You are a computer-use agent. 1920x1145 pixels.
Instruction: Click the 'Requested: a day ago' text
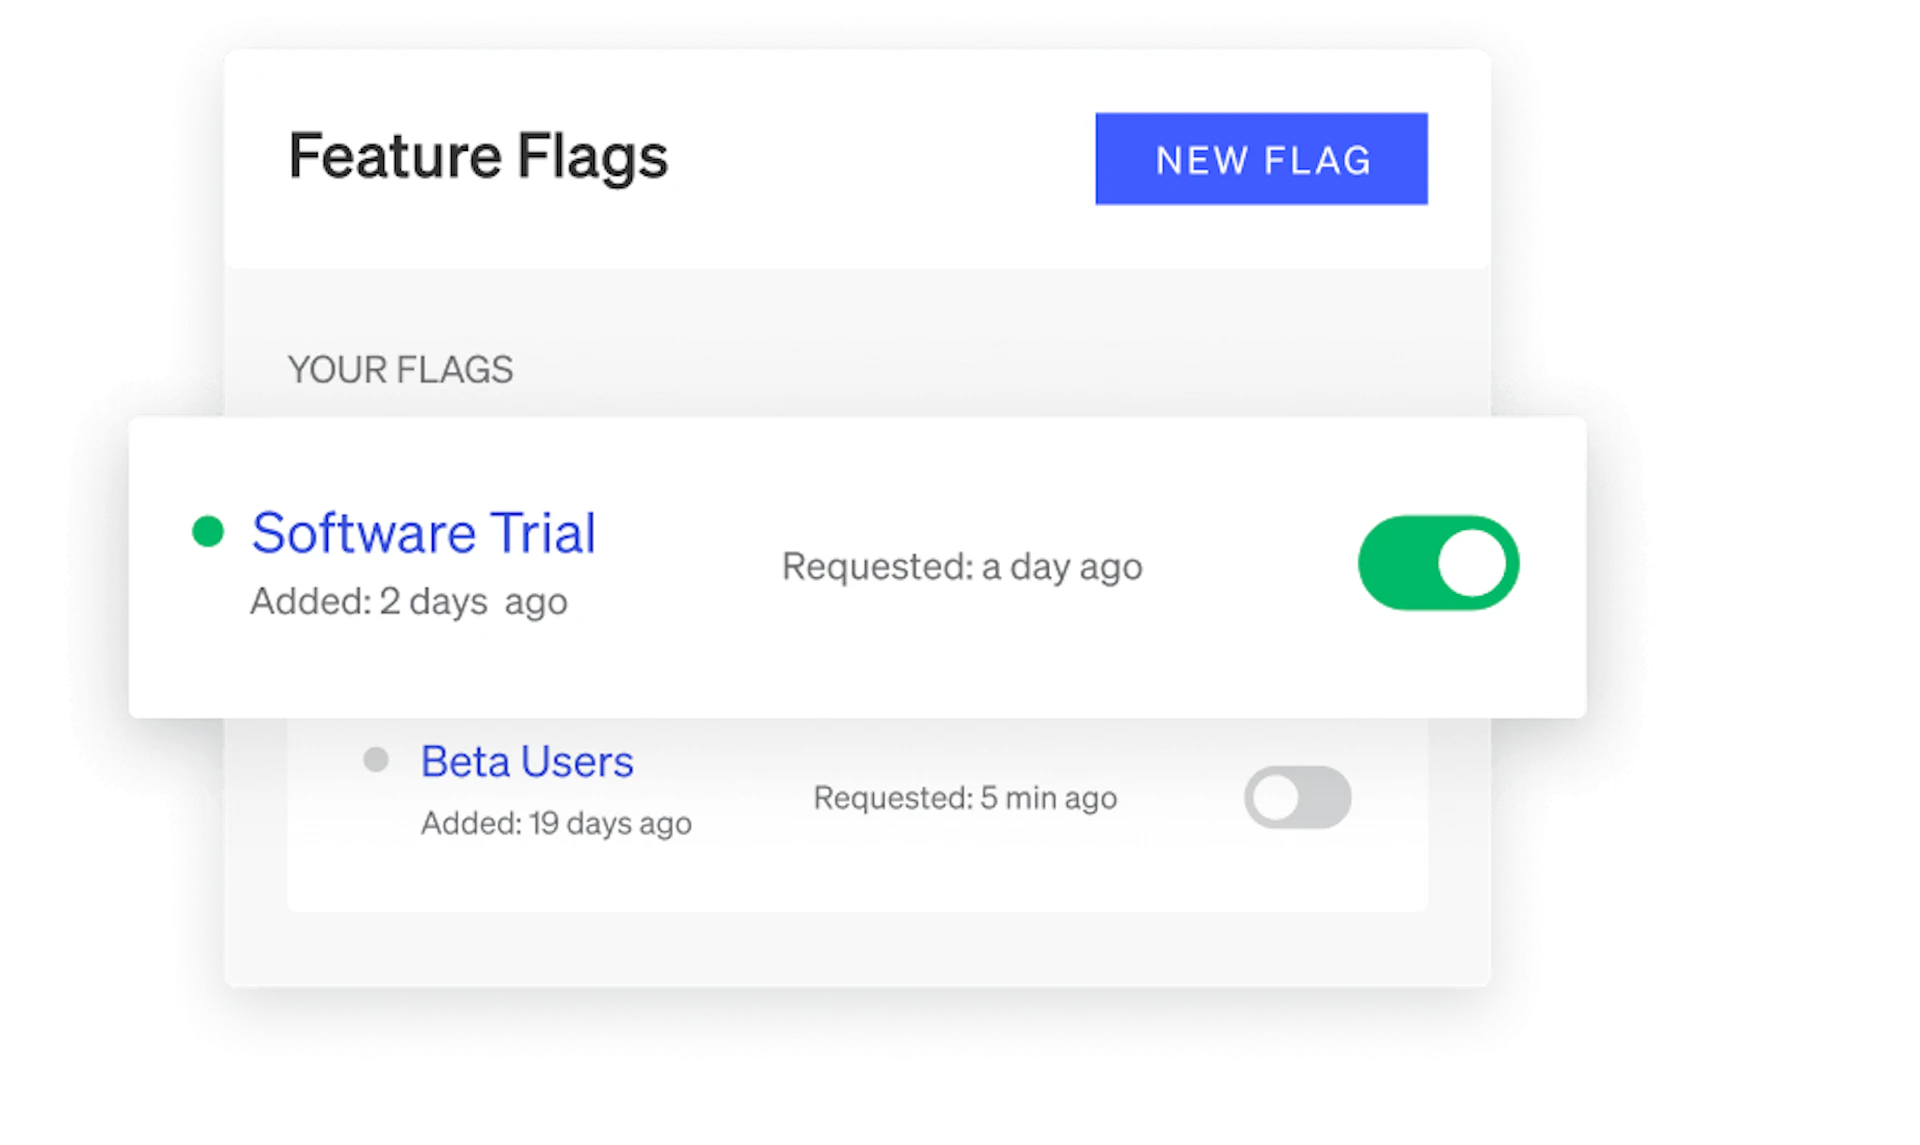[x=961, y=567]
